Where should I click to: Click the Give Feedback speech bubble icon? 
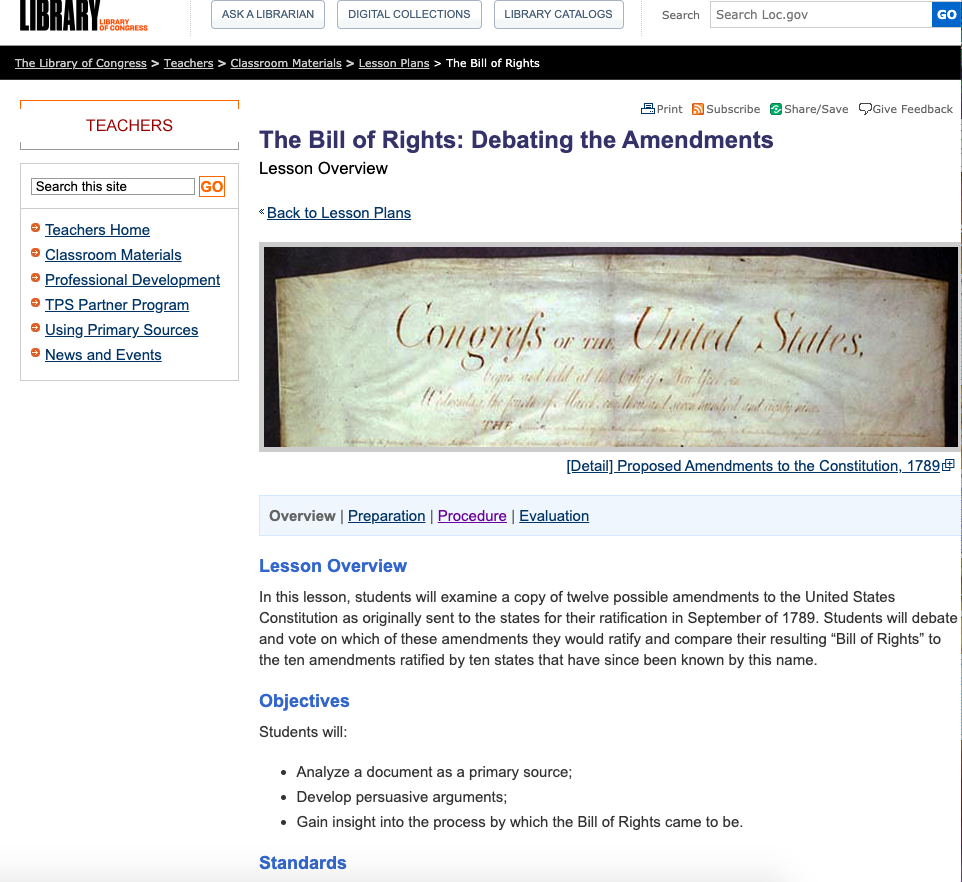pos(865,109)
